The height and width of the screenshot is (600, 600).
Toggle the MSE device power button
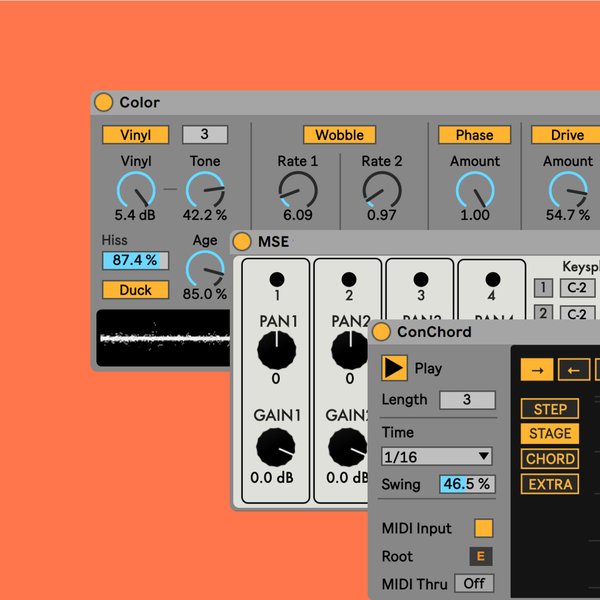click(x=242, y=242)
